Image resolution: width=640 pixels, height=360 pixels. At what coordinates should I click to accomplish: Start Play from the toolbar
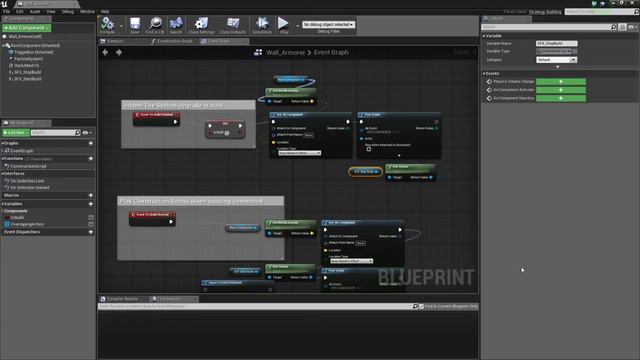[x=283, y=25]
